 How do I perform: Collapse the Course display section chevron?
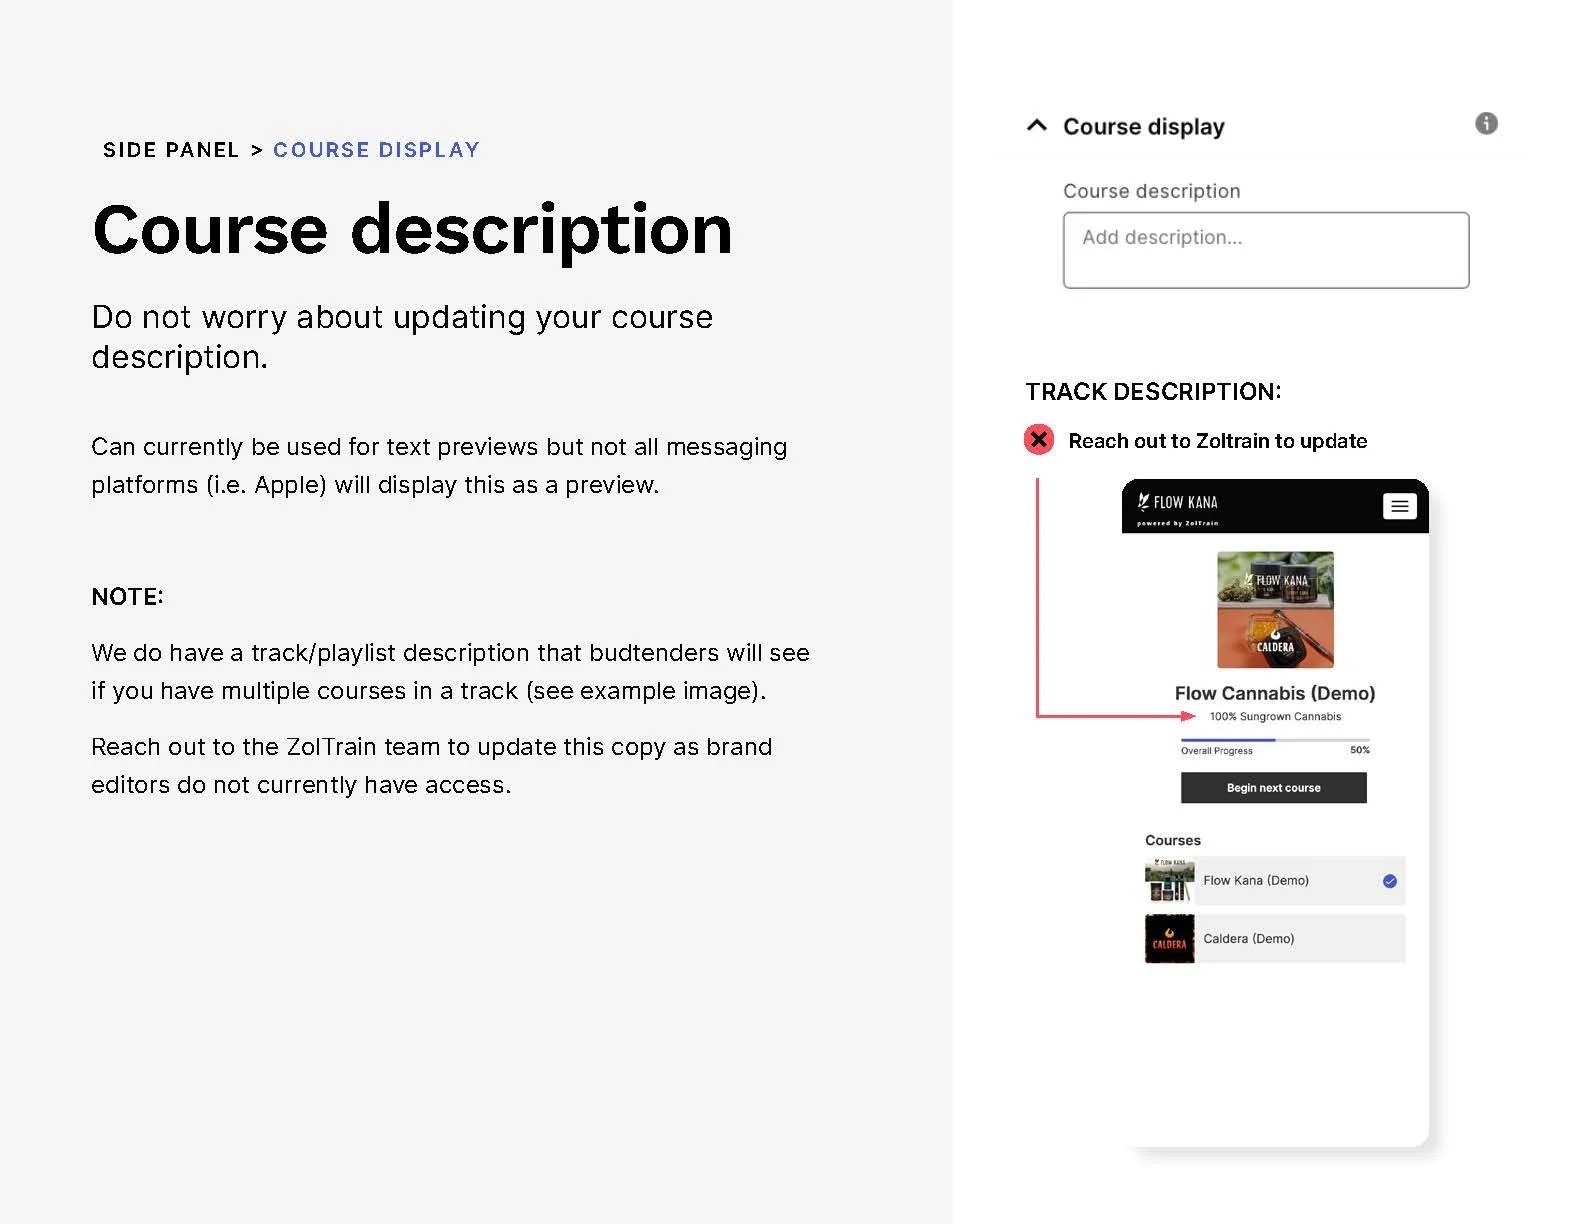click(1037, 125)
